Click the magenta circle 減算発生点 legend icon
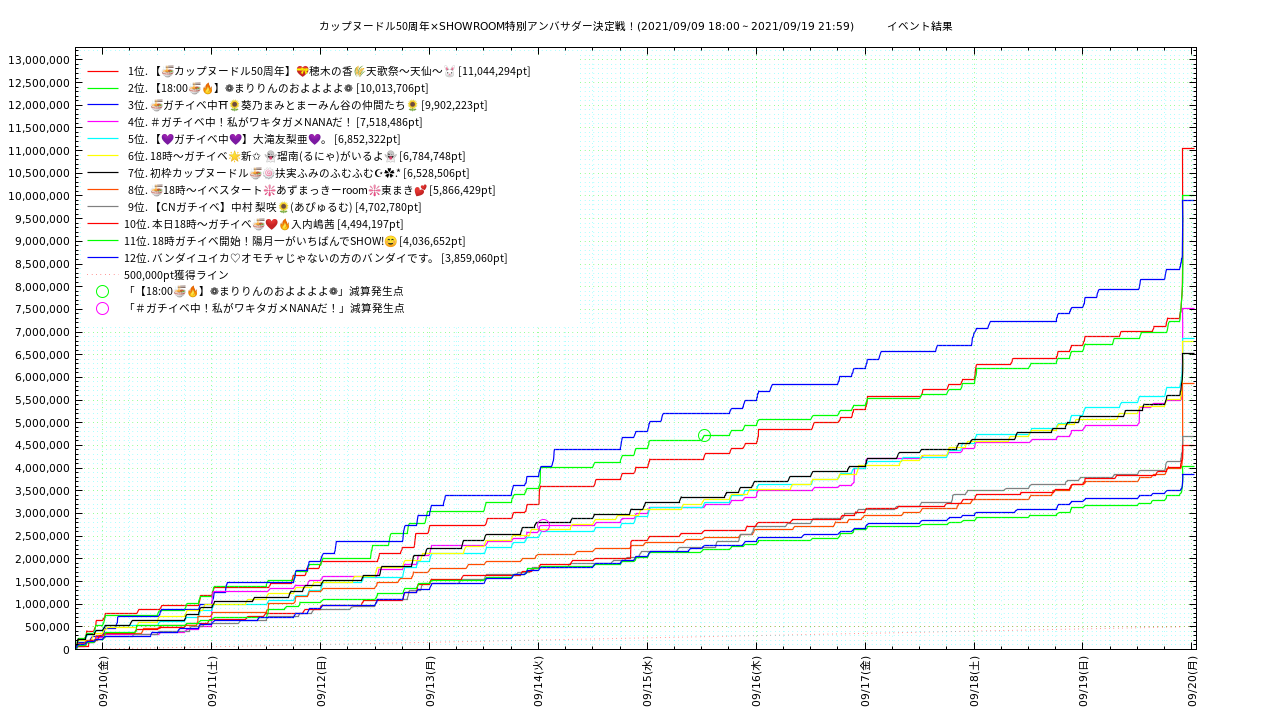 [x=102, y=309]
